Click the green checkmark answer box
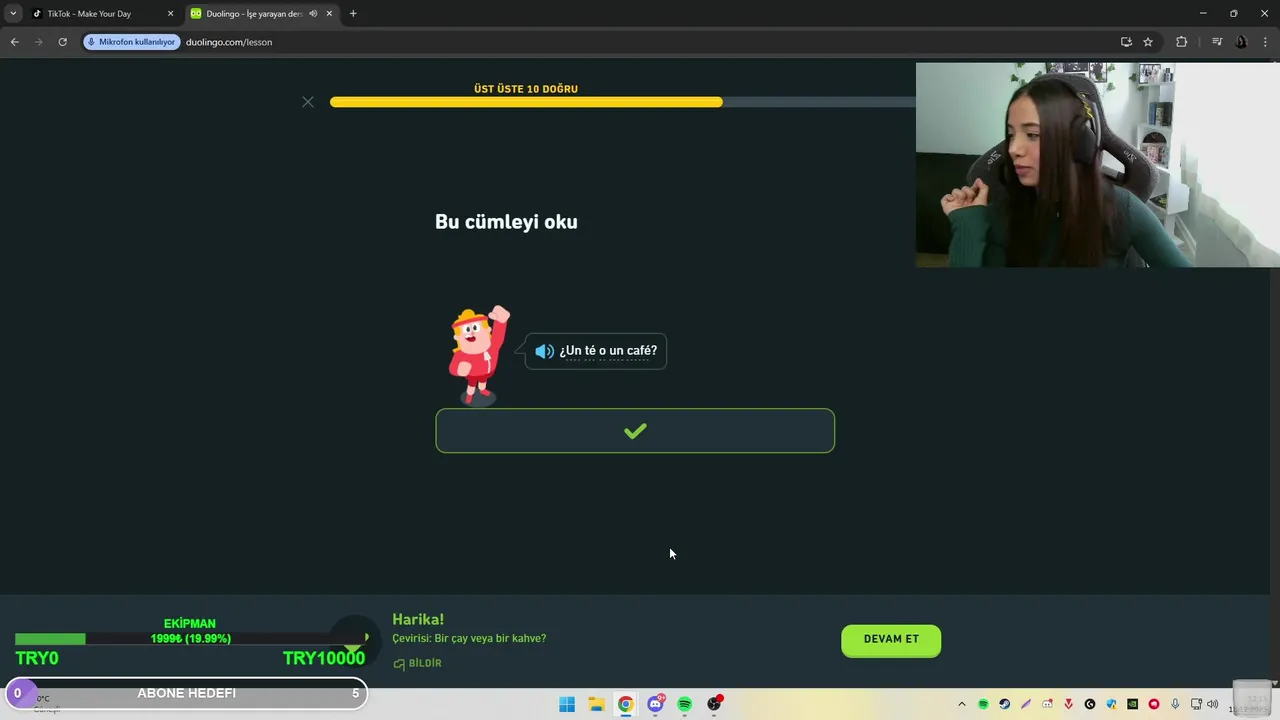The image size is (1280, 720). pos(635,431)
